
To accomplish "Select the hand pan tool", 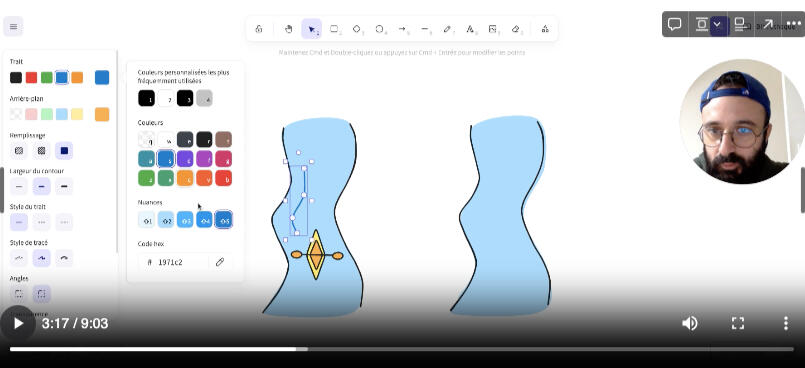I will click(289, 29).
